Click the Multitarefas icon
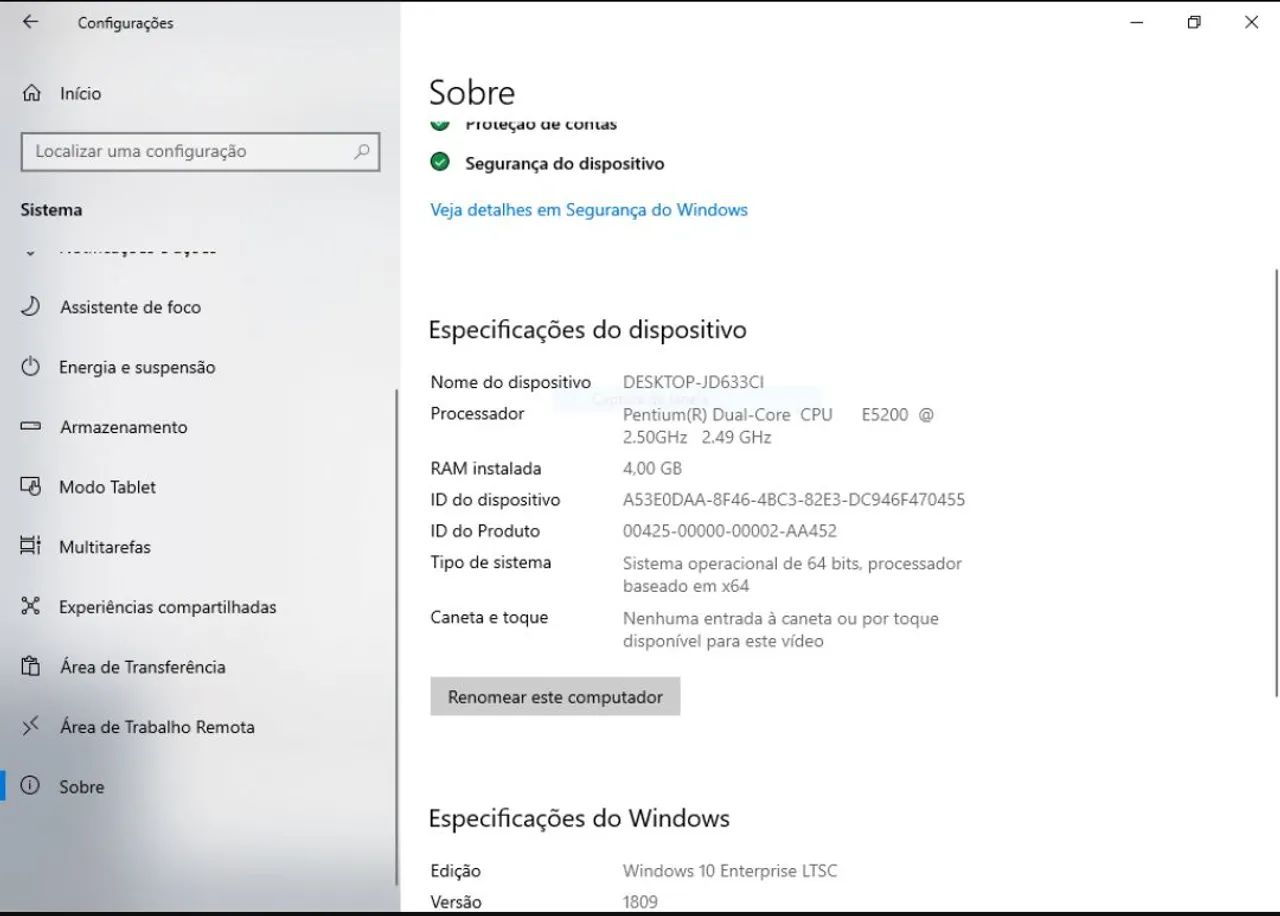This screenshot has width=1280, height=916. pyautogui.click(x=31, y=547)
